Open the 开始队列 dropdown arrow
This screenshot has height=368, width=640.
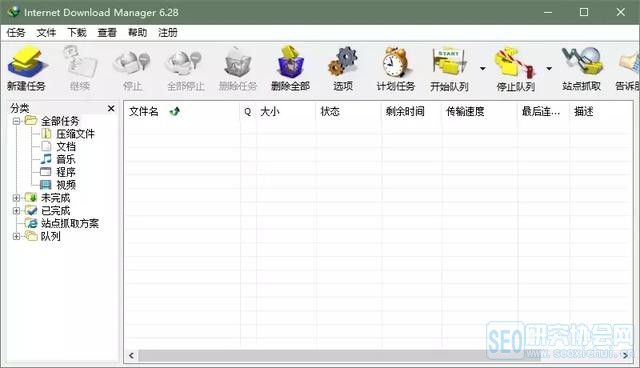(x=482, y=68)
